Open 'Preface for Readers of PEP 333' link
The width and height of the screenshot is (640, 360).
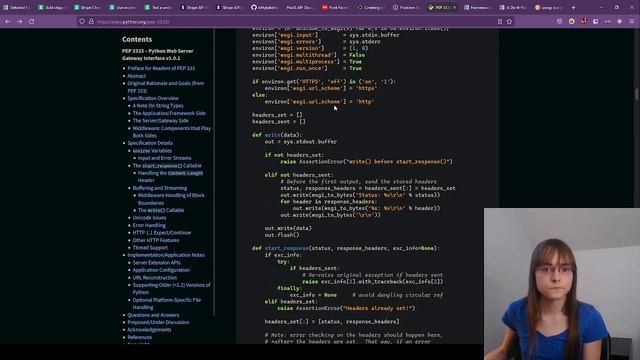pyautogui.click(x=161, y=68)
